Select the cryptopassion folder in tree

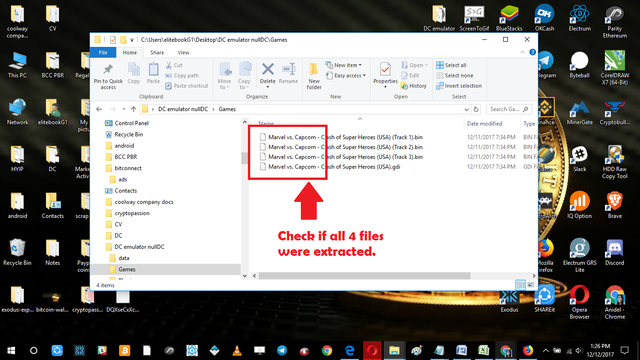tap(127, 213)
